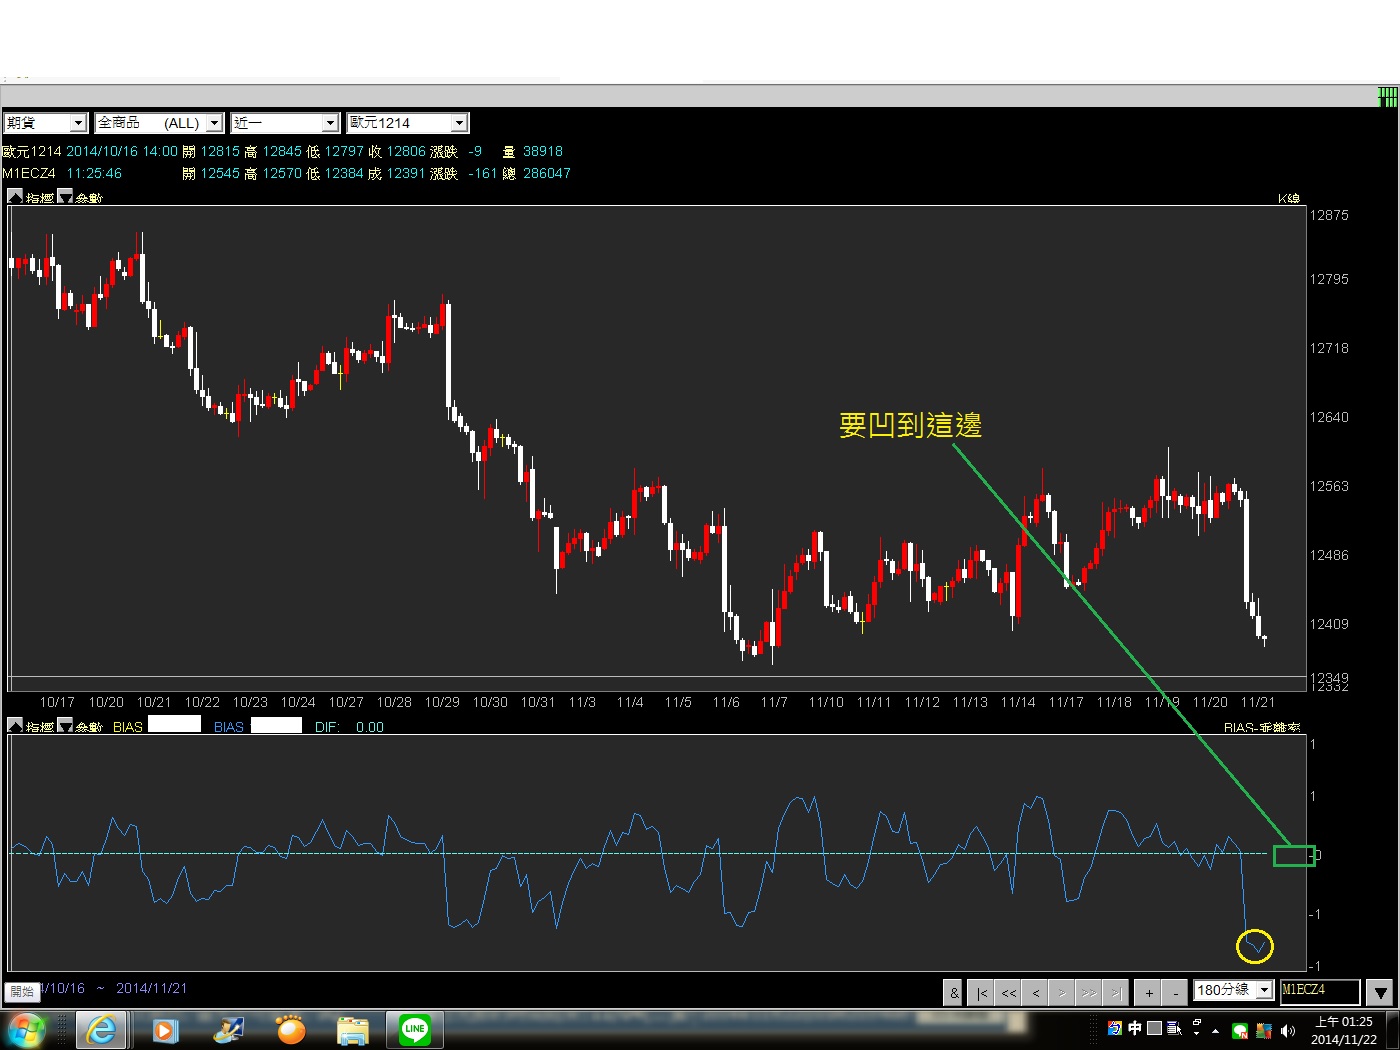Zoom out chart with - button
Screen dimensions: 1400x1050
point(1176,992)
